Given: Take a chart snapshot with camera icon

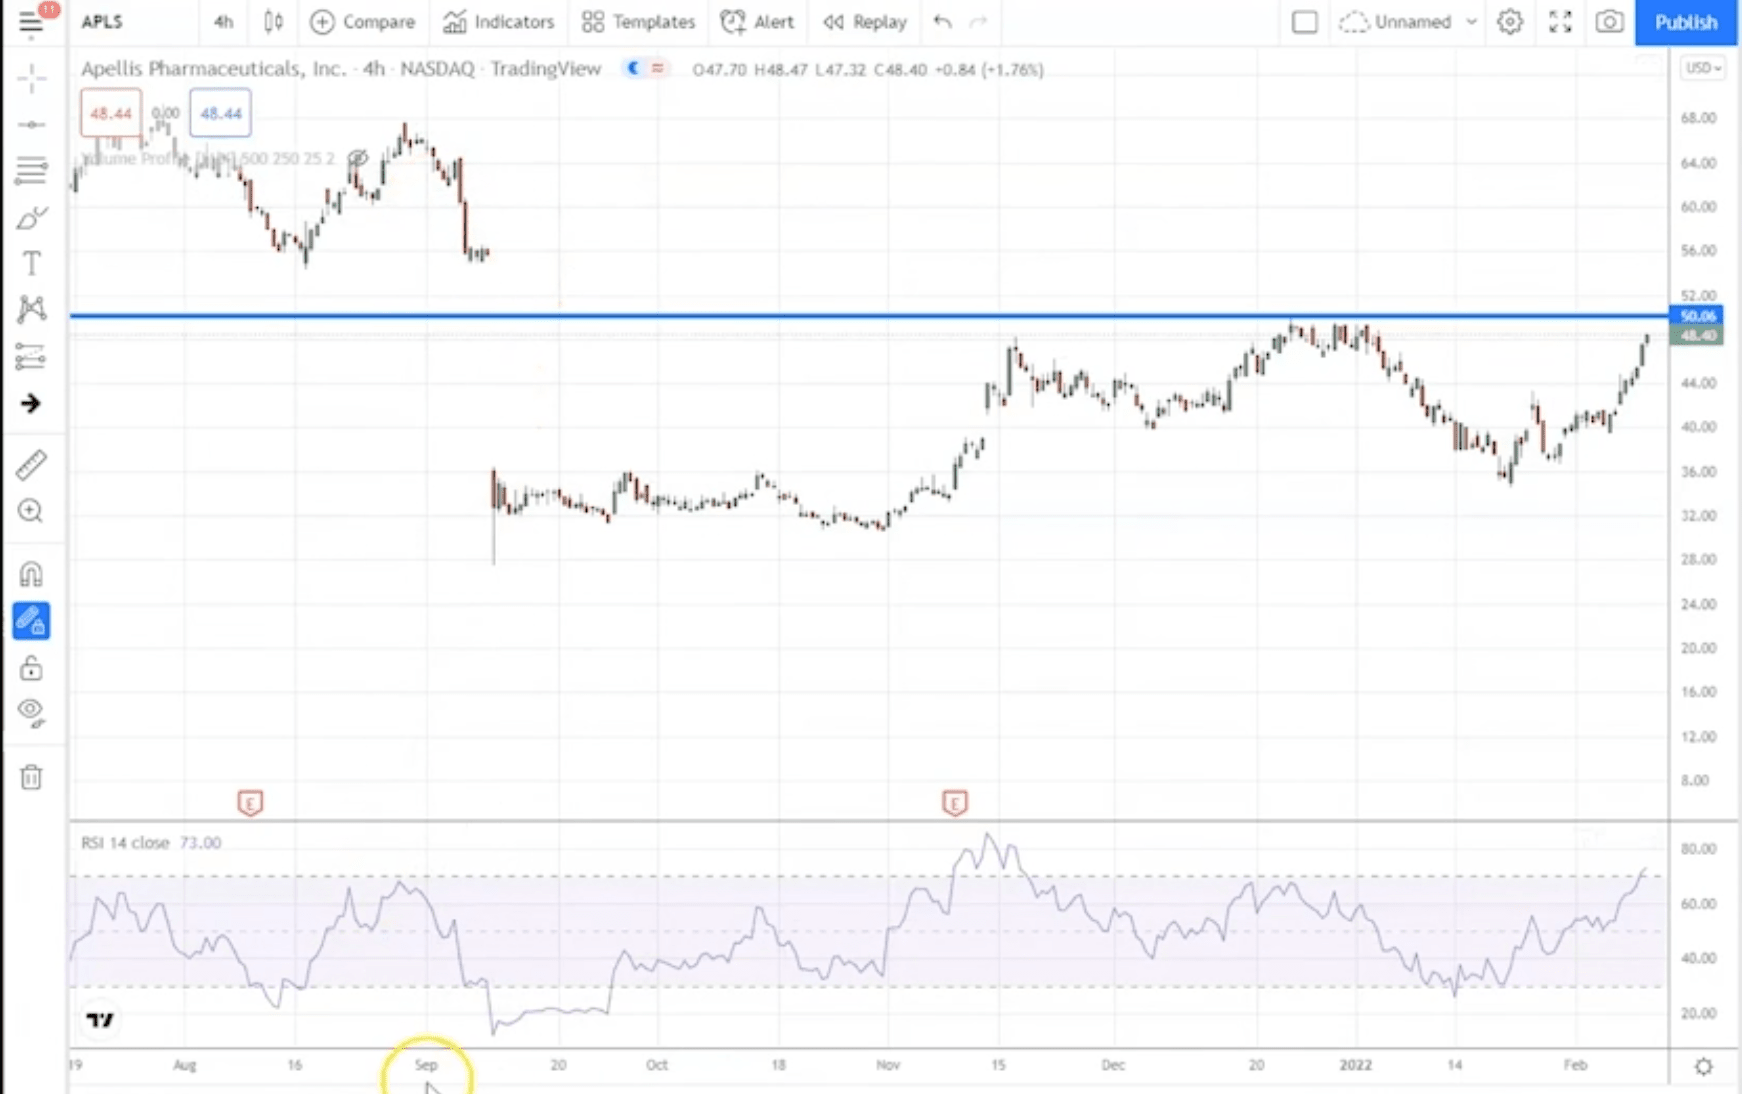Looking at the screenshot, I should (x=1609, y=22).
